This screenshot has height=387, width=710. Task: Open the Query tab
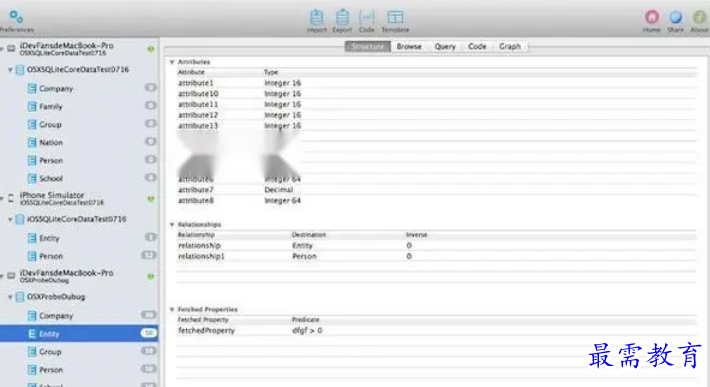[x=445, y=46]
